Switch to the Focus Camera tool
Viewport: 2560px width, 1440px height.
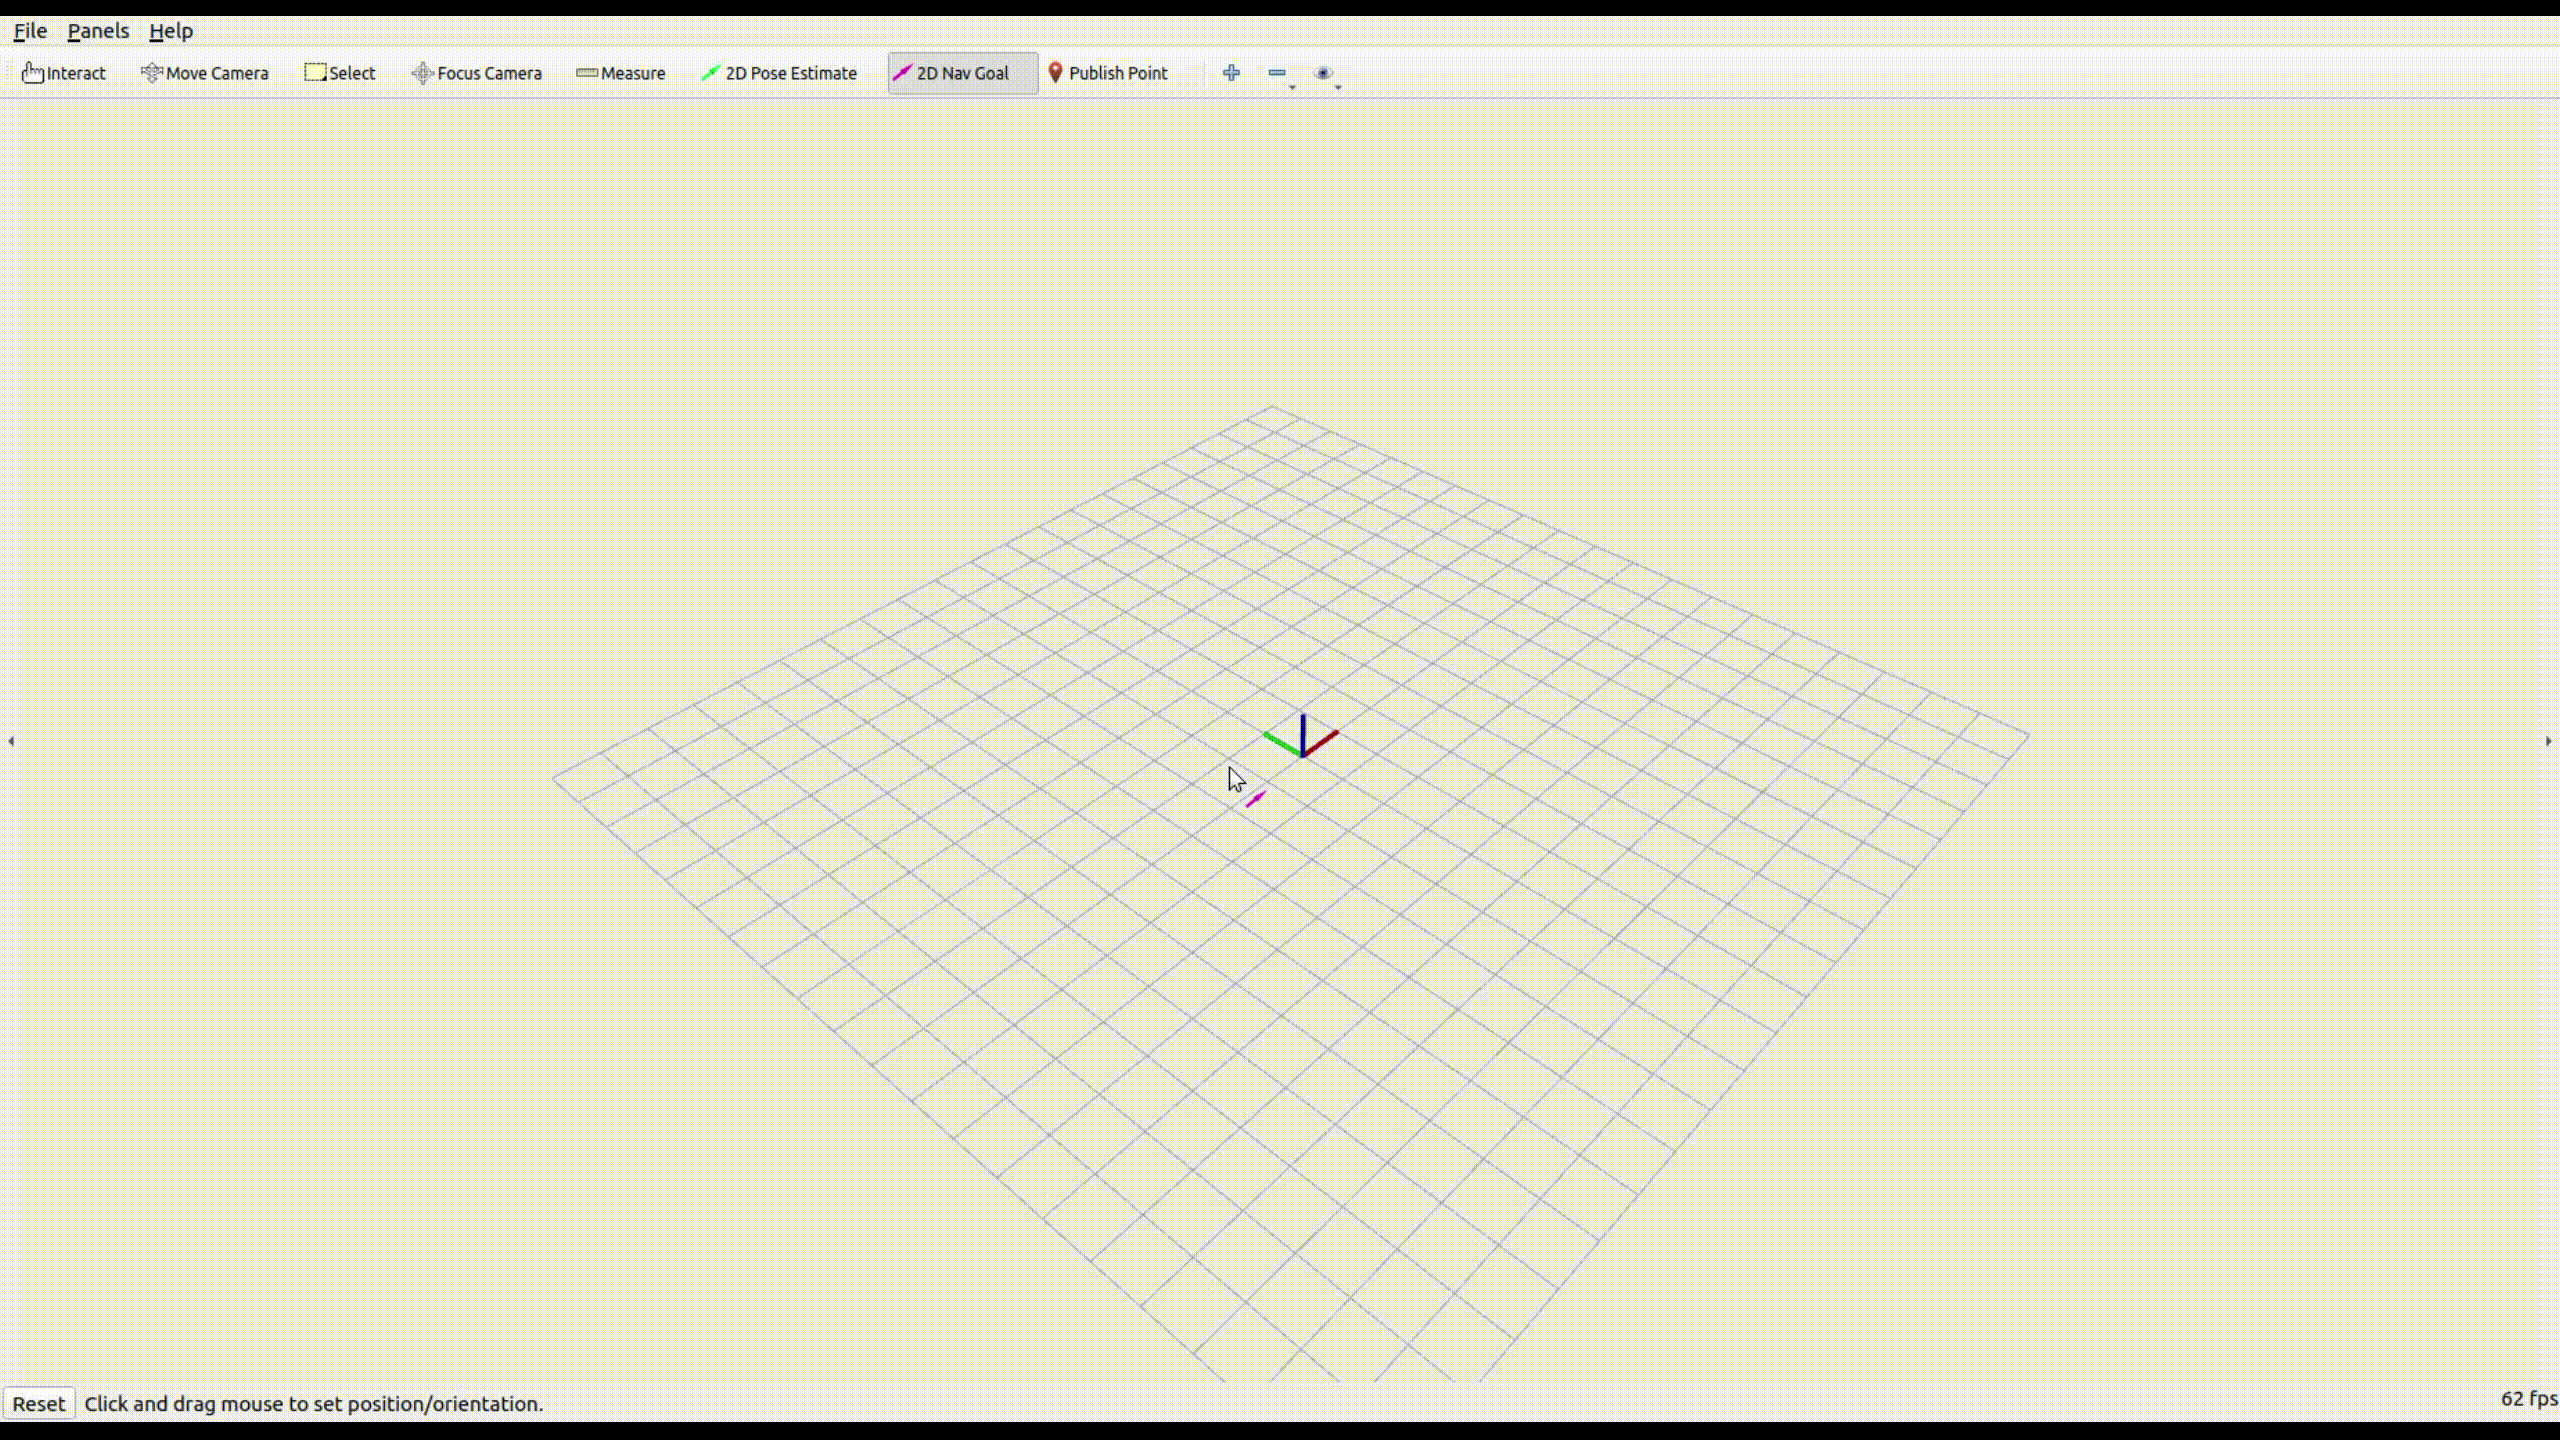(x=477, y=73)
